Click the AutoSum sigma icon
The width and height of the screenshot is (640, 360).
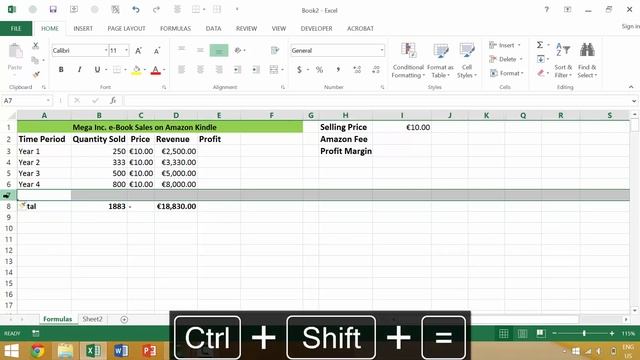pos(540,45)
